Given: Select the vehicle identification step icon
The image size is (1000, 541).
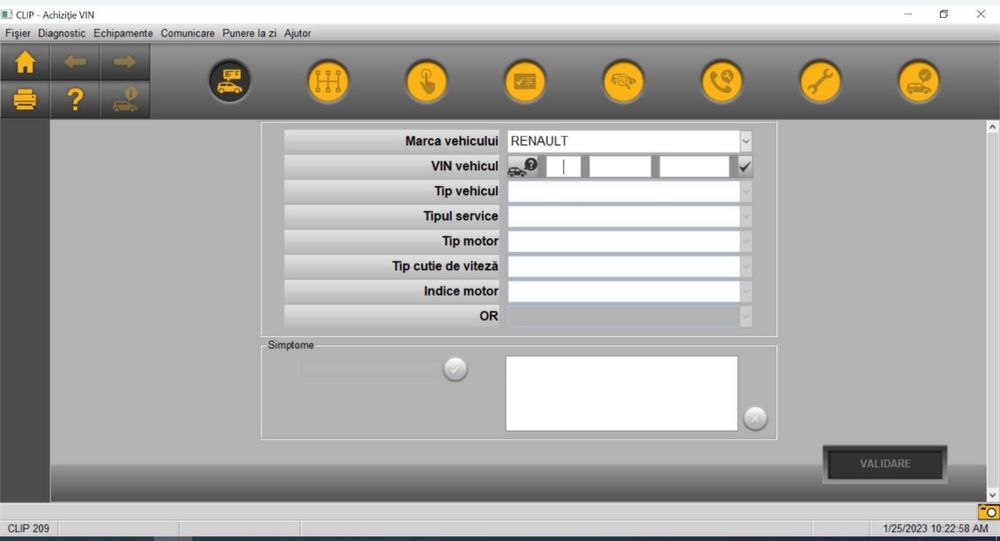Looking at the screenshot, I should pos(230,82).
